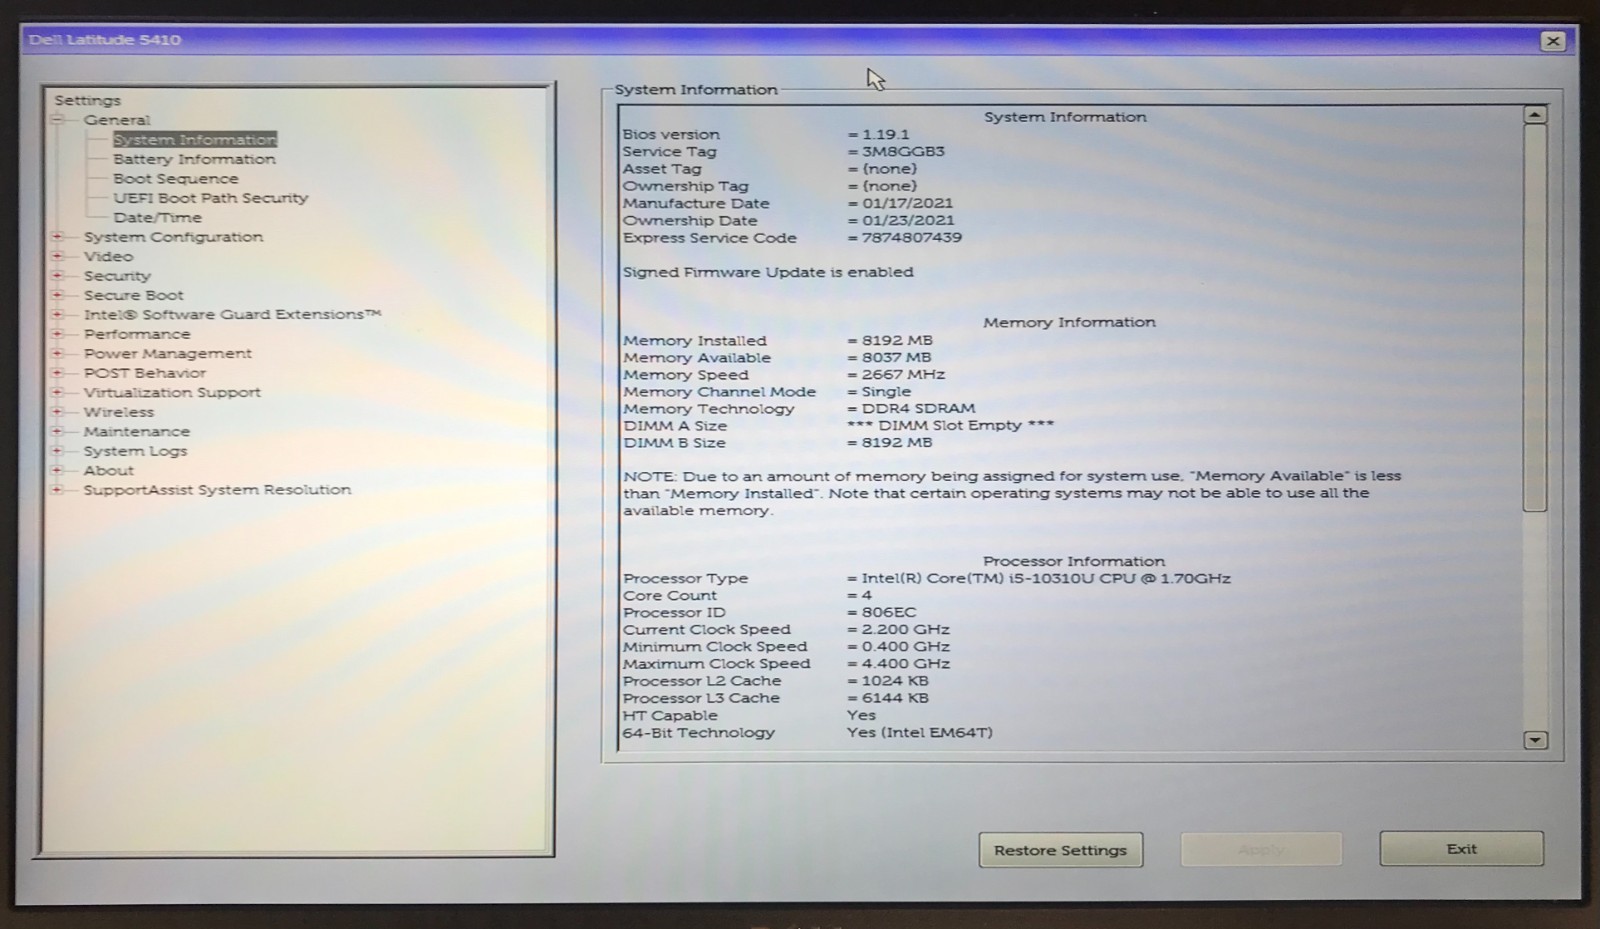Expand SupportAssist System Resolution node

[x=57, y=490]
